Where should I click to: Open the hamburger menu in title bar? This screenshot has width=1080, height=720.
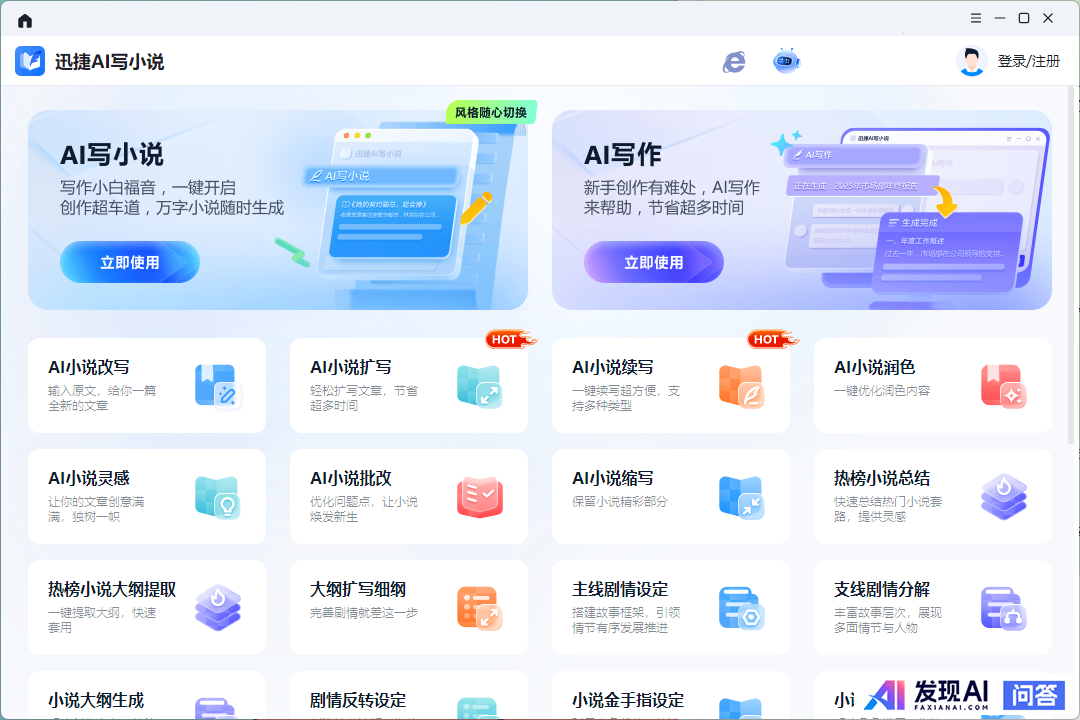(x=975, y=19)
